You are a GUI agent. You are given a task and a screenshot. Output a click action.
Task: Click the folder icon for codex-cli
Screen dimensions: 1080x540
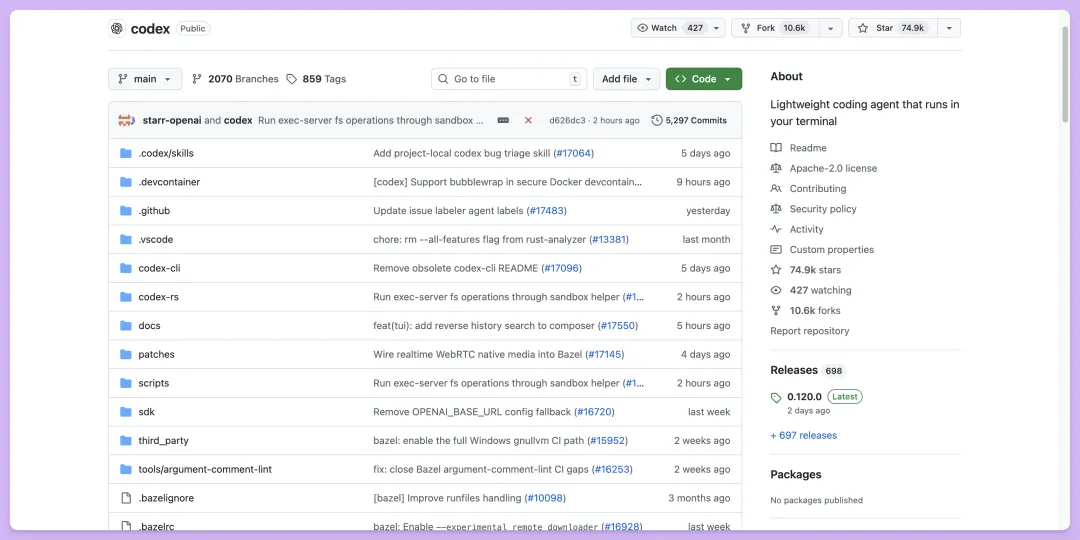click(125, 268)
